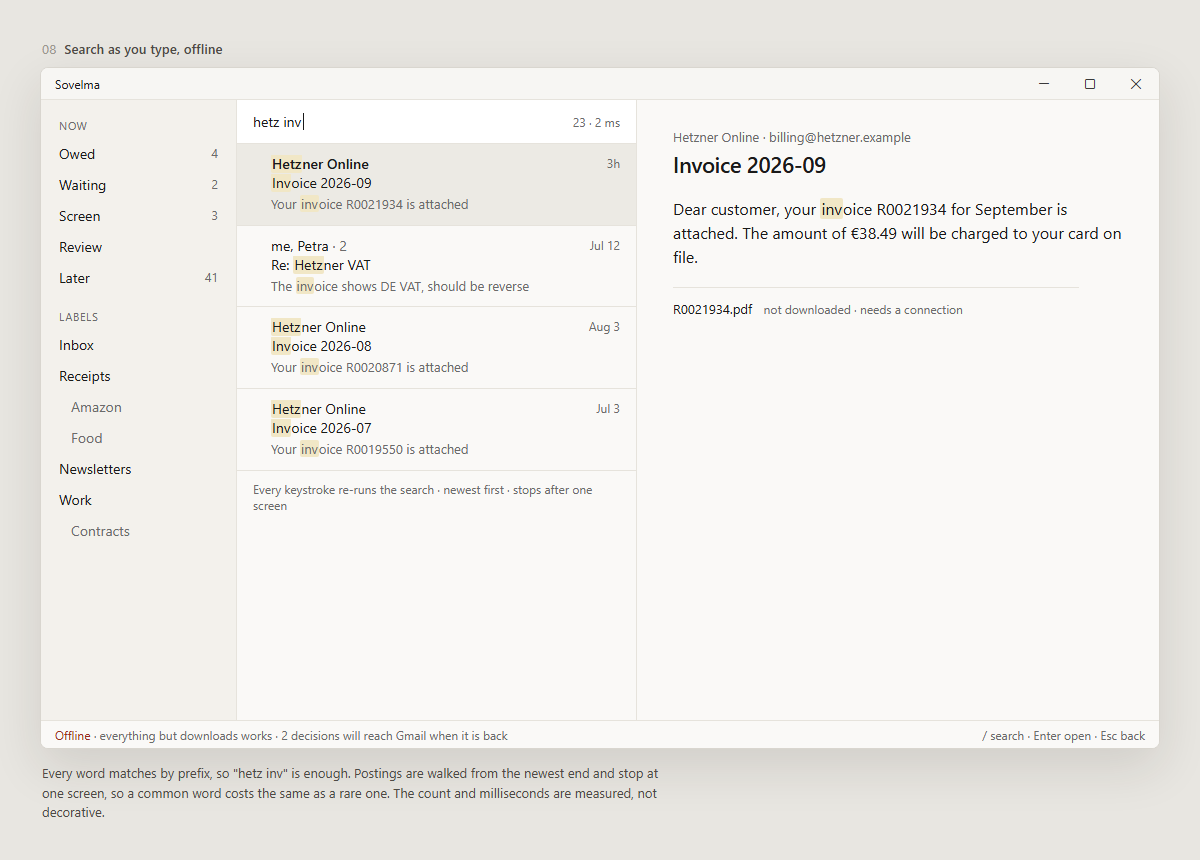Click the "23 · 2 ms" result count

596,123
